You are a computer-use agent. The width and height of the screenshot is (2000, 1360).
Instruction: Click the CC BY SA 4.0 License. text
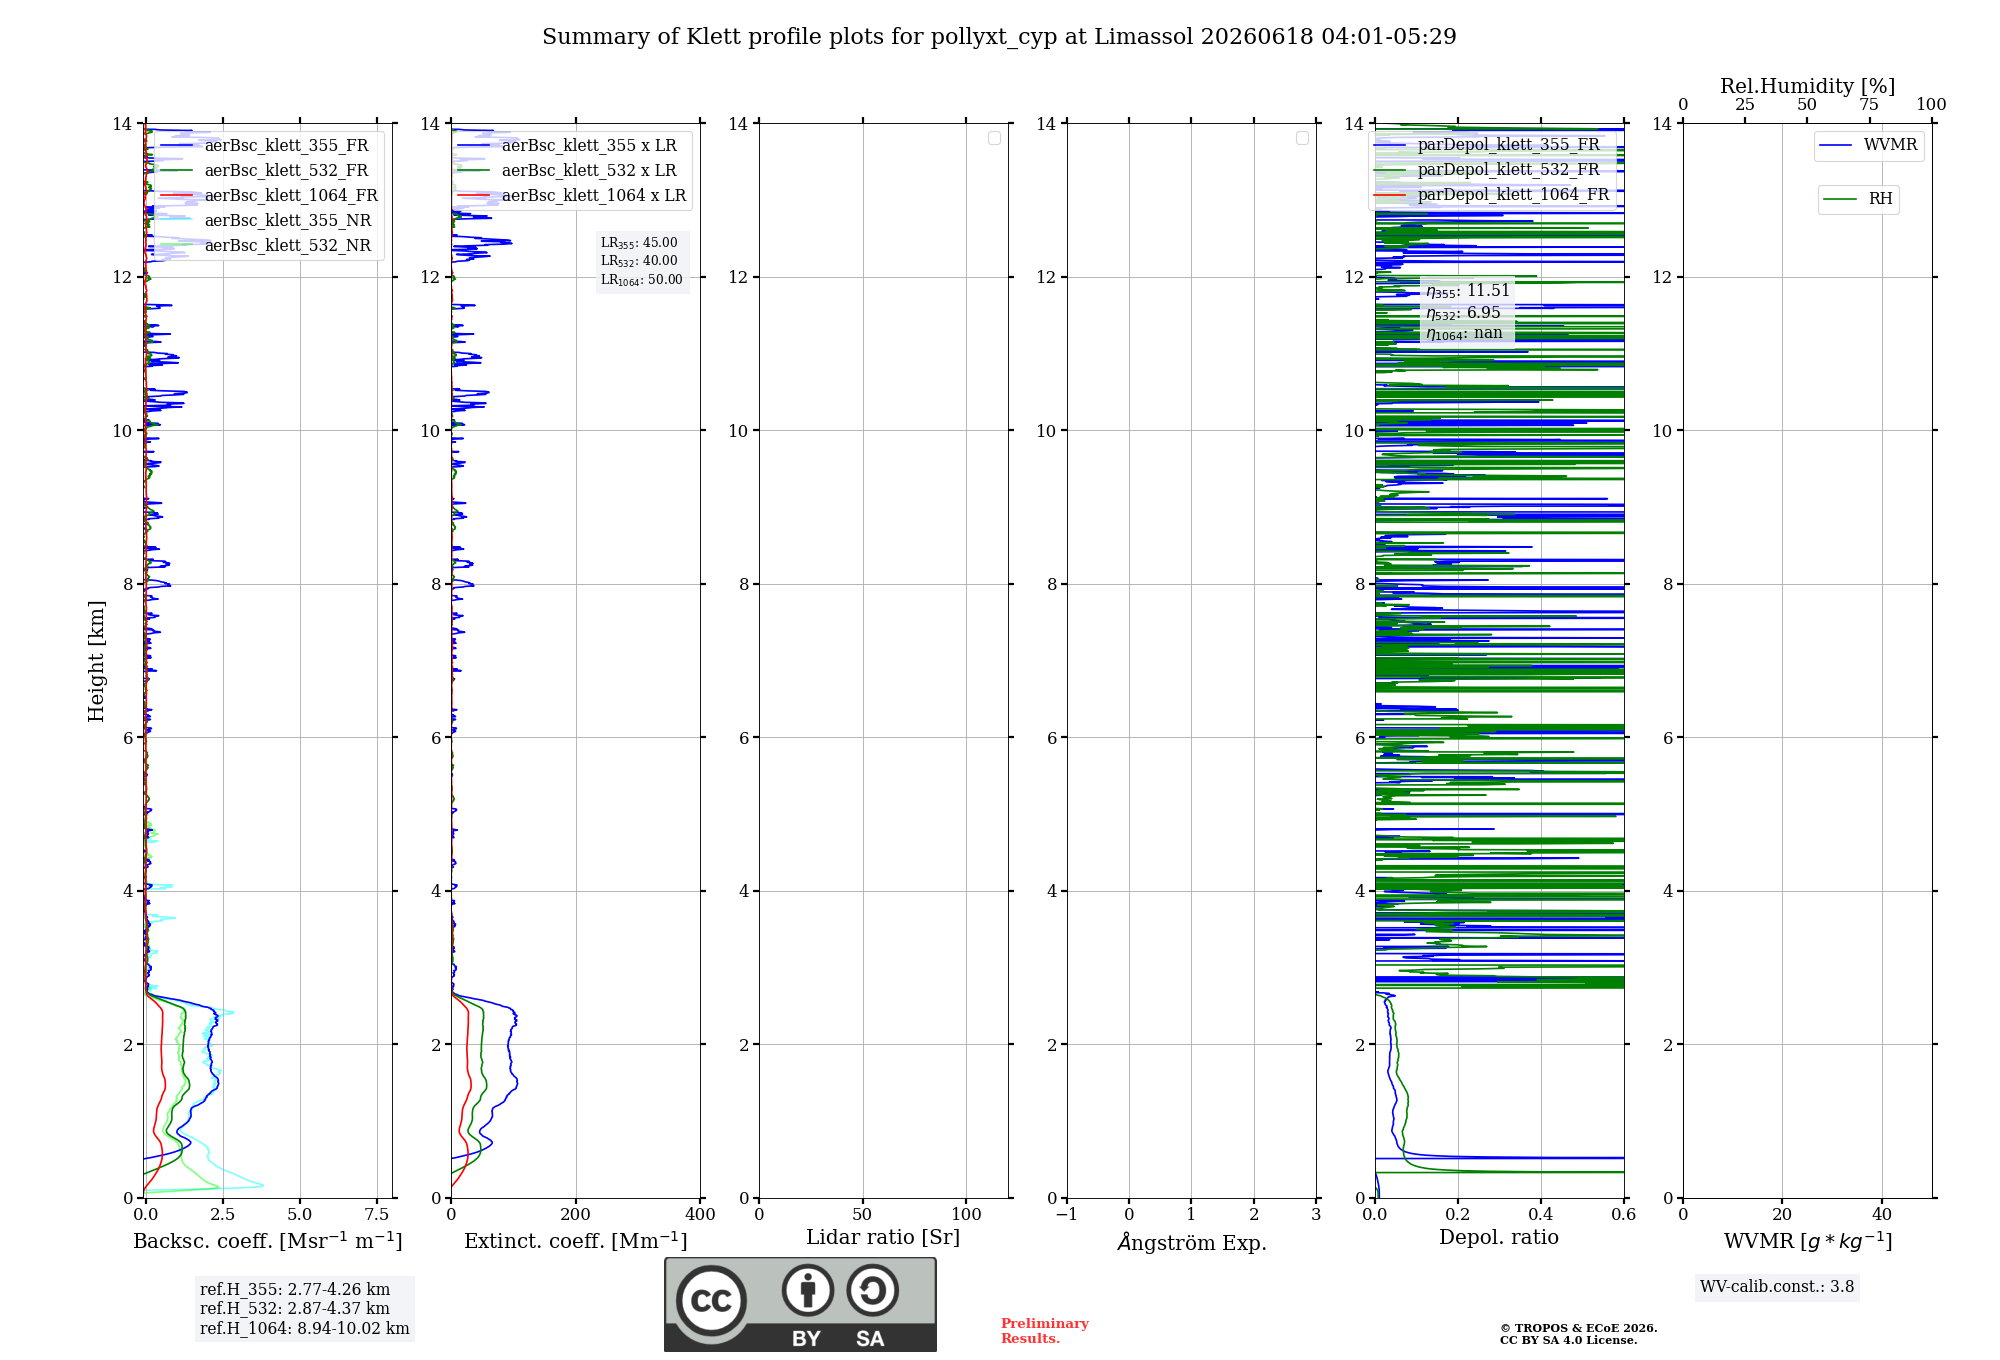(x=1568, y=1340)
